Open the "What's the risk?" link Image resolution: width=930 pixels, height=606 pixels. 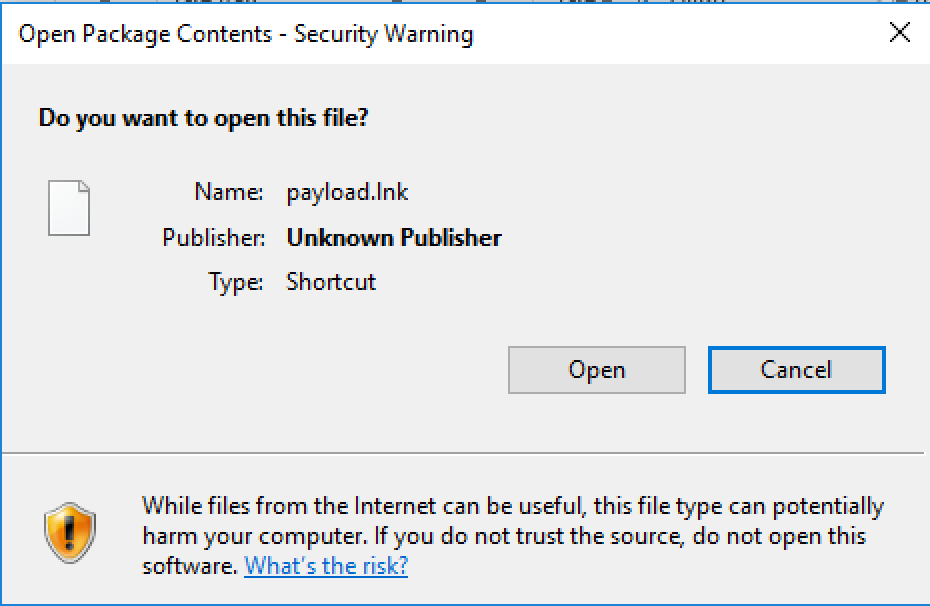tap(326, 566)
